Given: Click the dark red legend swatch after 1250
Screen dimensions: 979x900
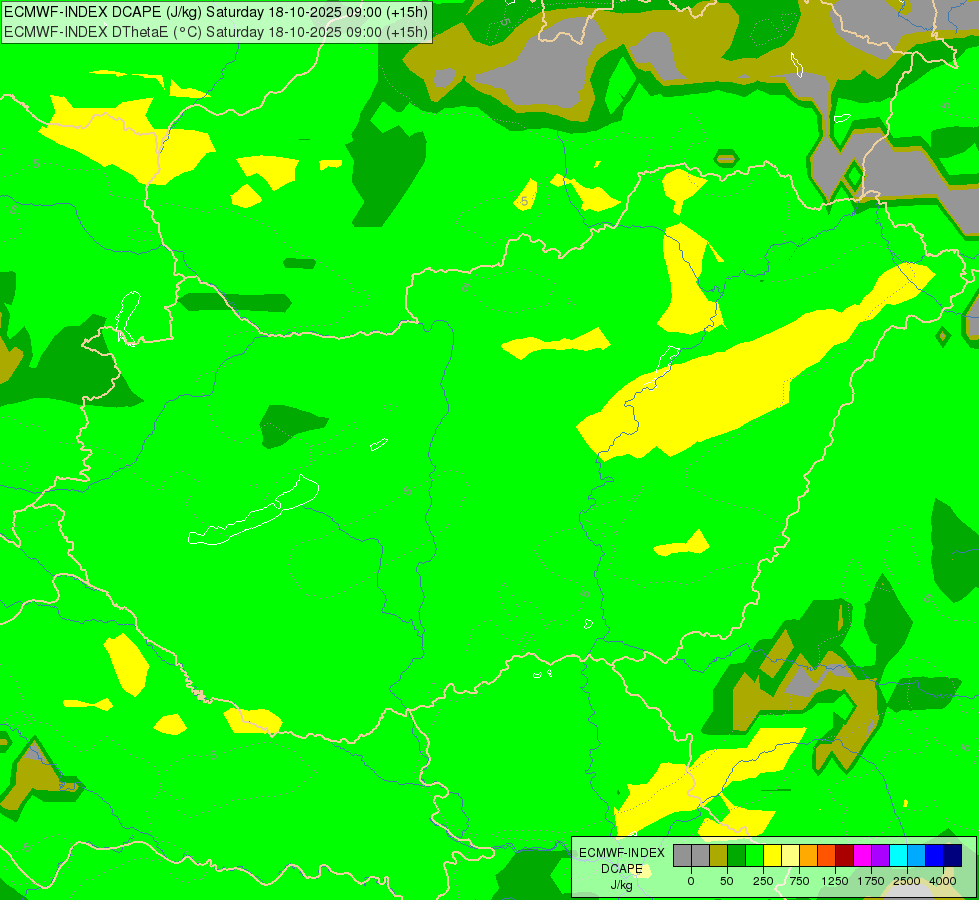Looking at the screenshot, I should click(845, 856).
